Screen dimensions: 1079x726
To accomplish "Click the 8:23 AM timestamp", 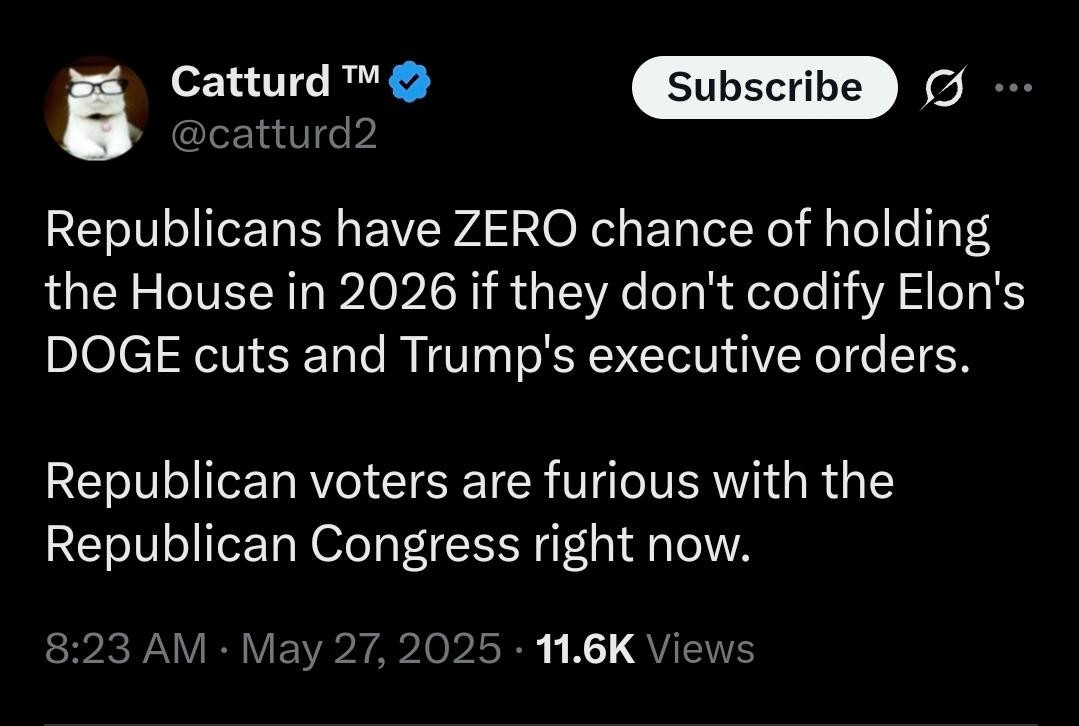I will click(126, 649).
